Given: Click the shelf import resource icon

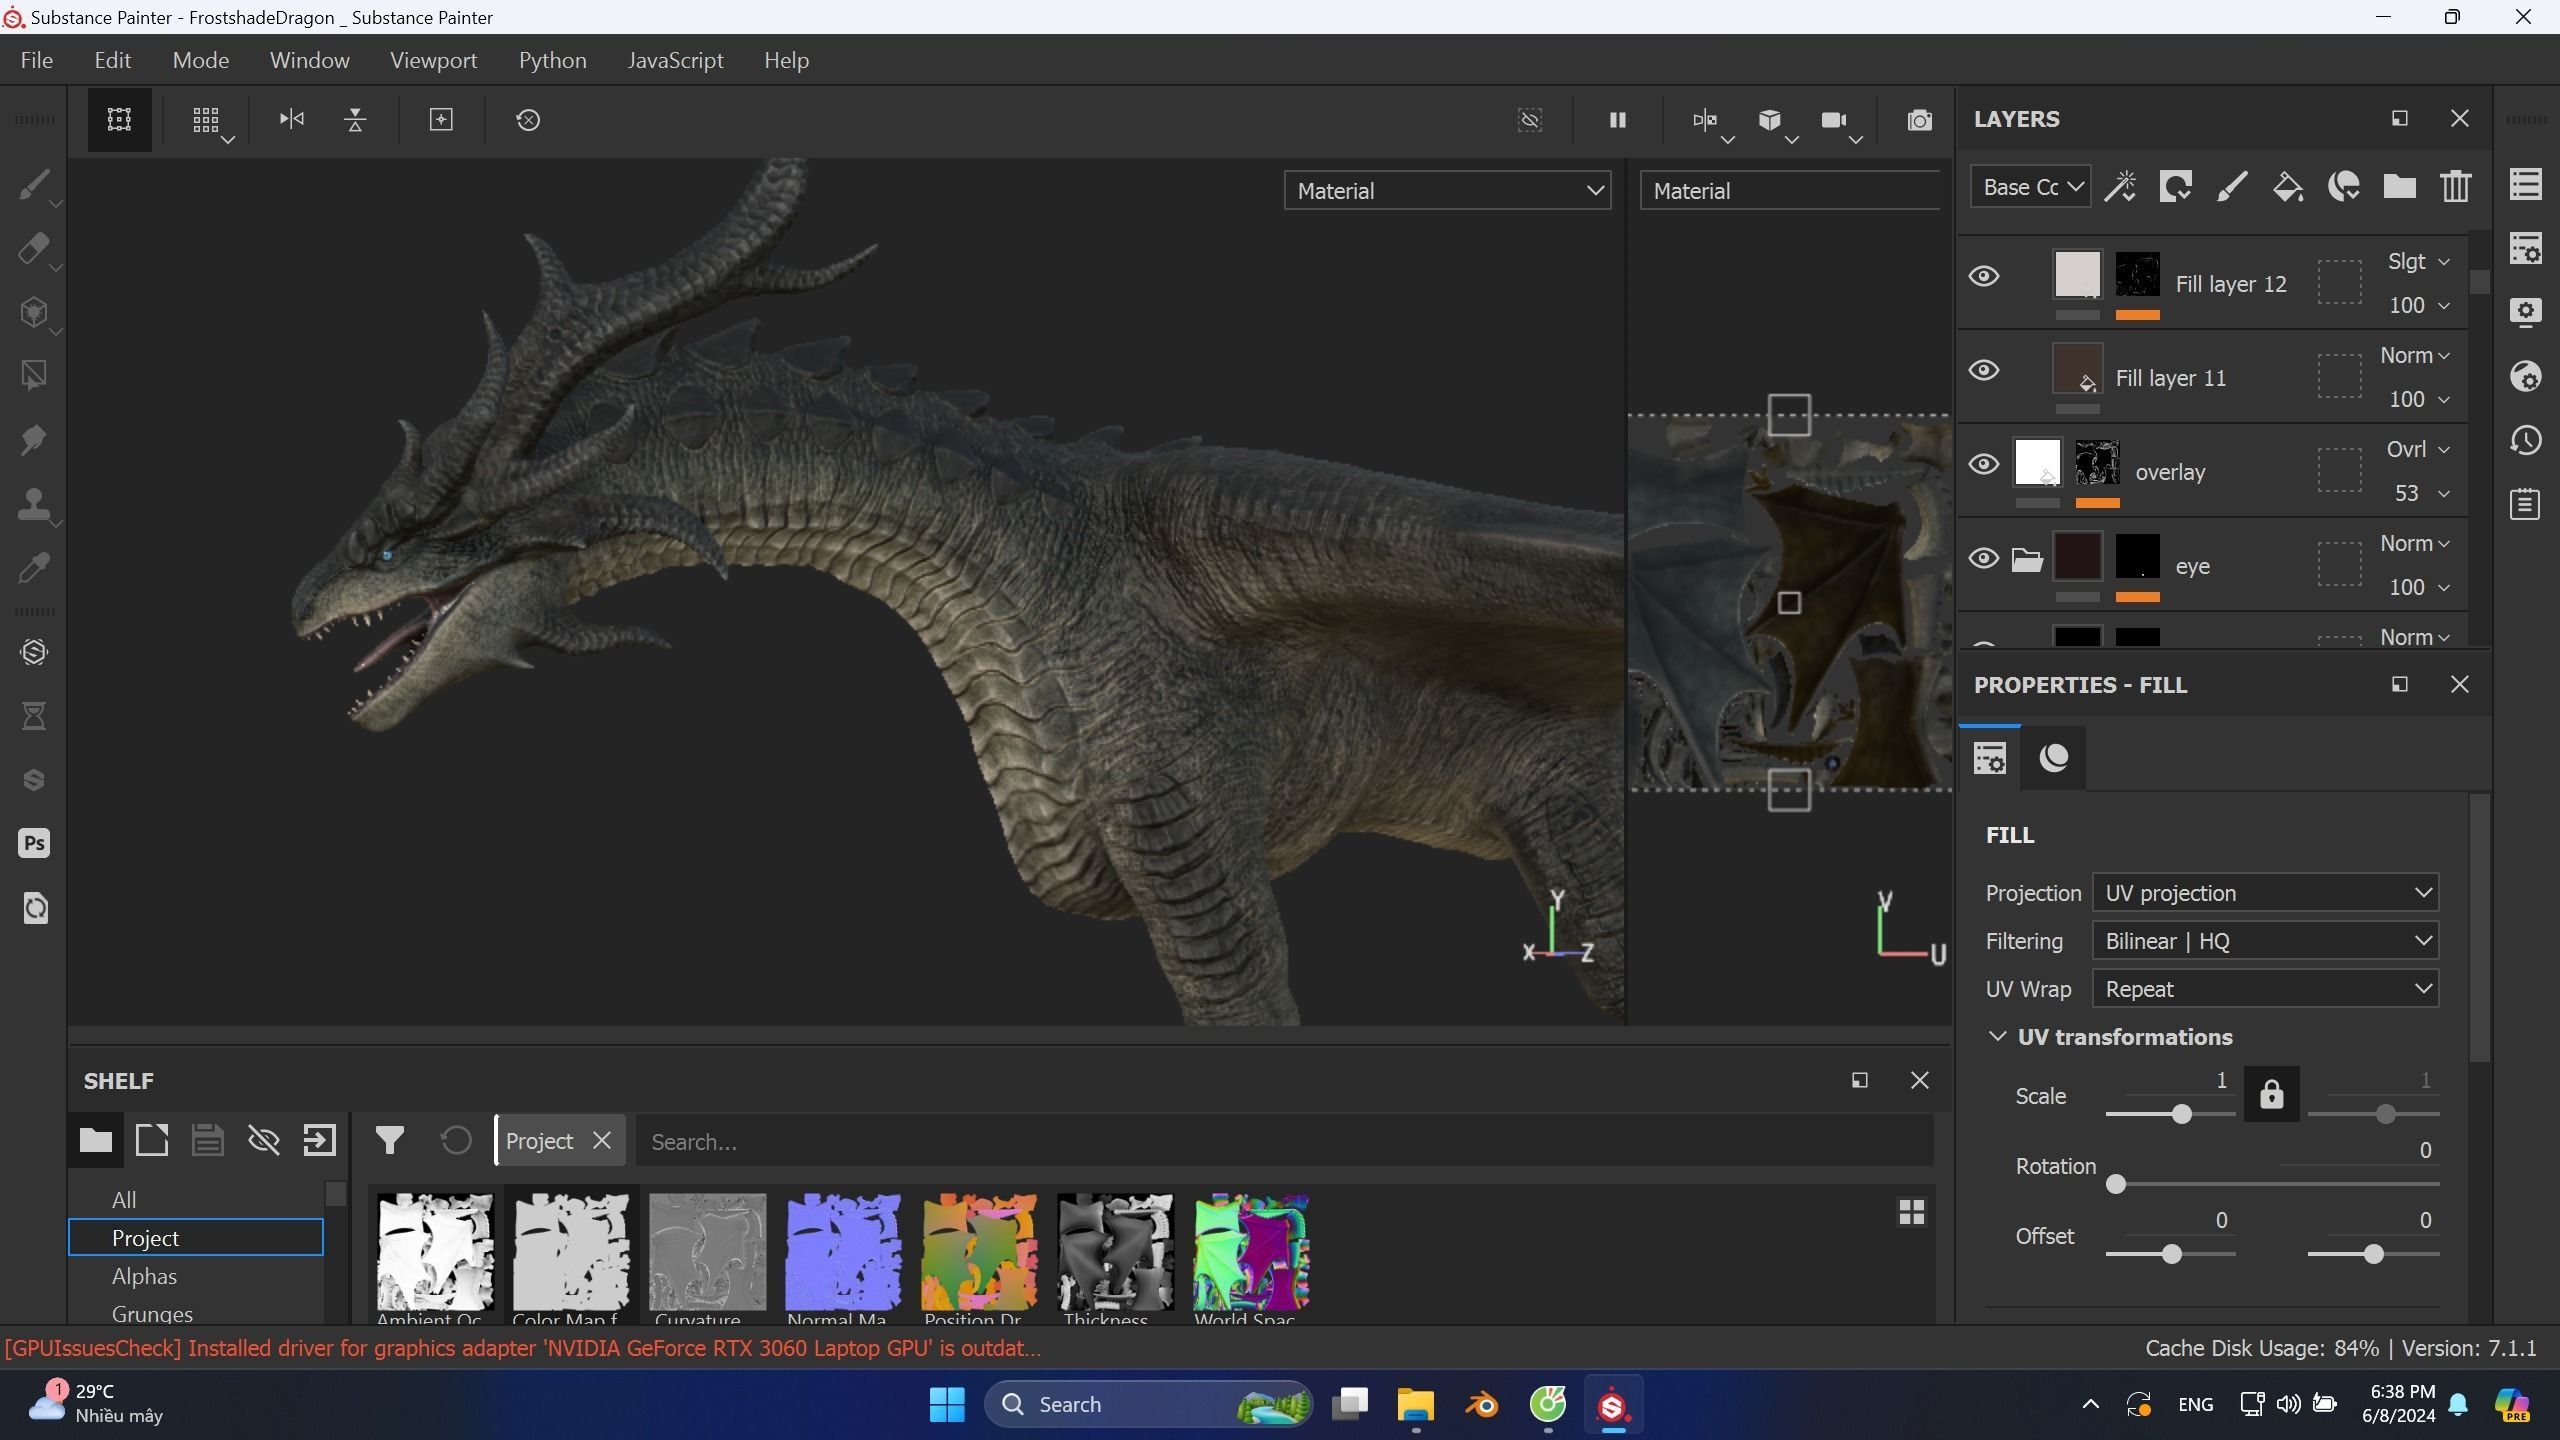Looking at the screenshot, I should coord(319,1140).
